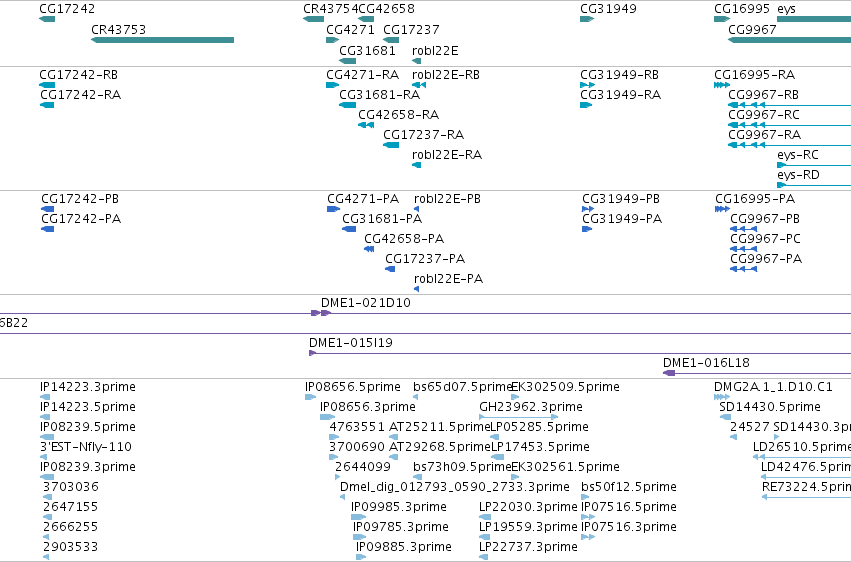
Task: Select transcript CG31681-RA
Action: click(x=379, y=95)
